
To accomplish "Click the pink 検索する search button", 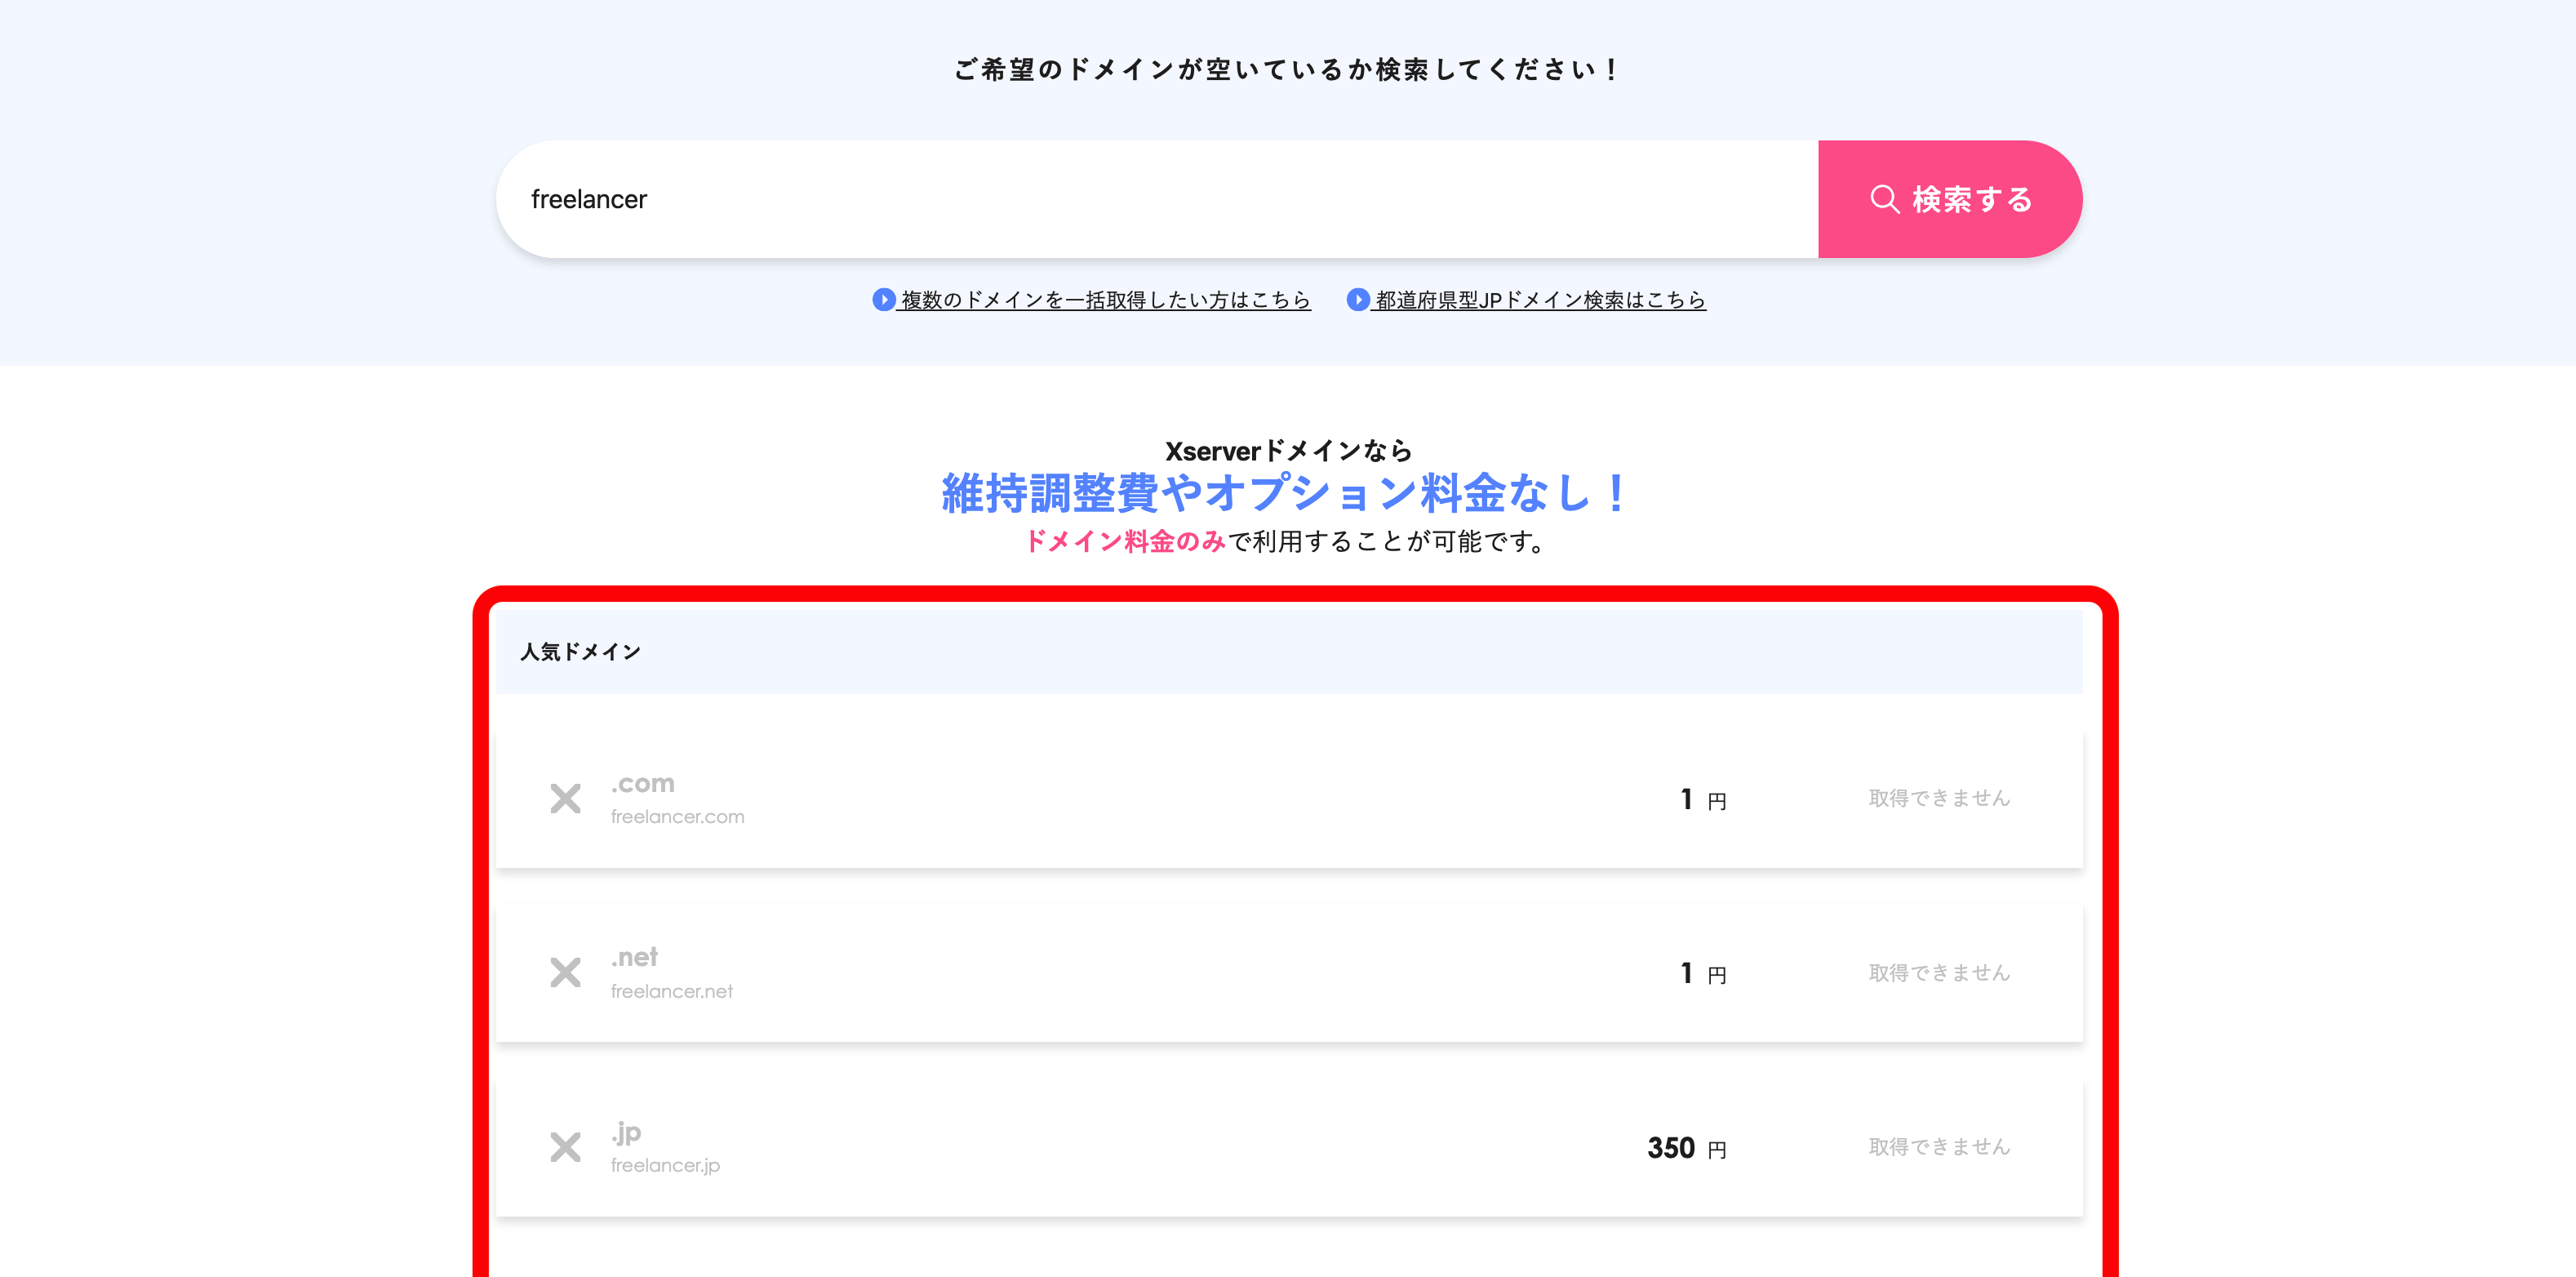I will 1950,199.
